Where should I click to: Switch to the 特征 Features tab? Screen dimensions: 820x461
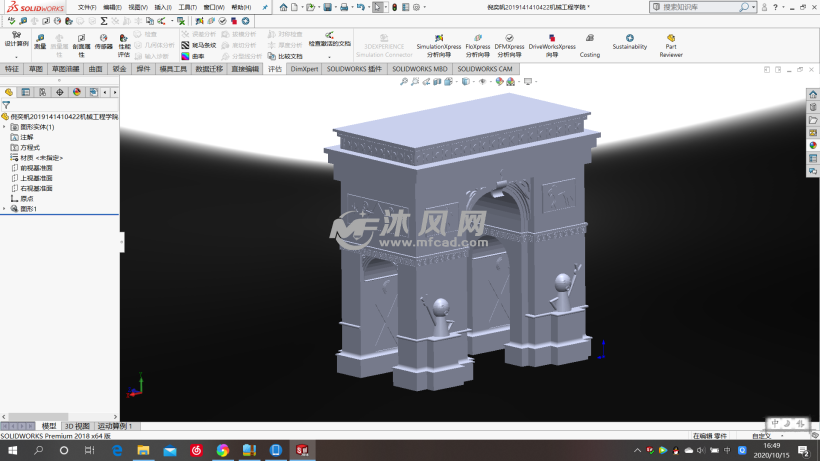pyautogui.click(x=12, y=69)
